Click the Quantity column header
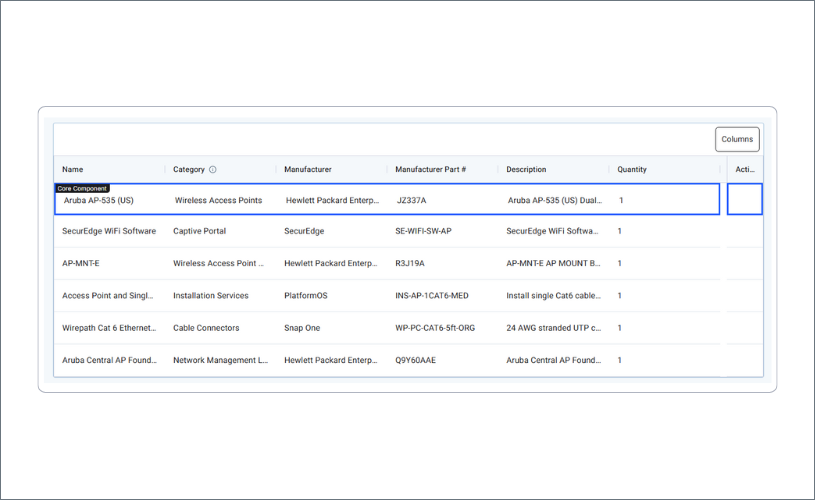 click(632, 169)
